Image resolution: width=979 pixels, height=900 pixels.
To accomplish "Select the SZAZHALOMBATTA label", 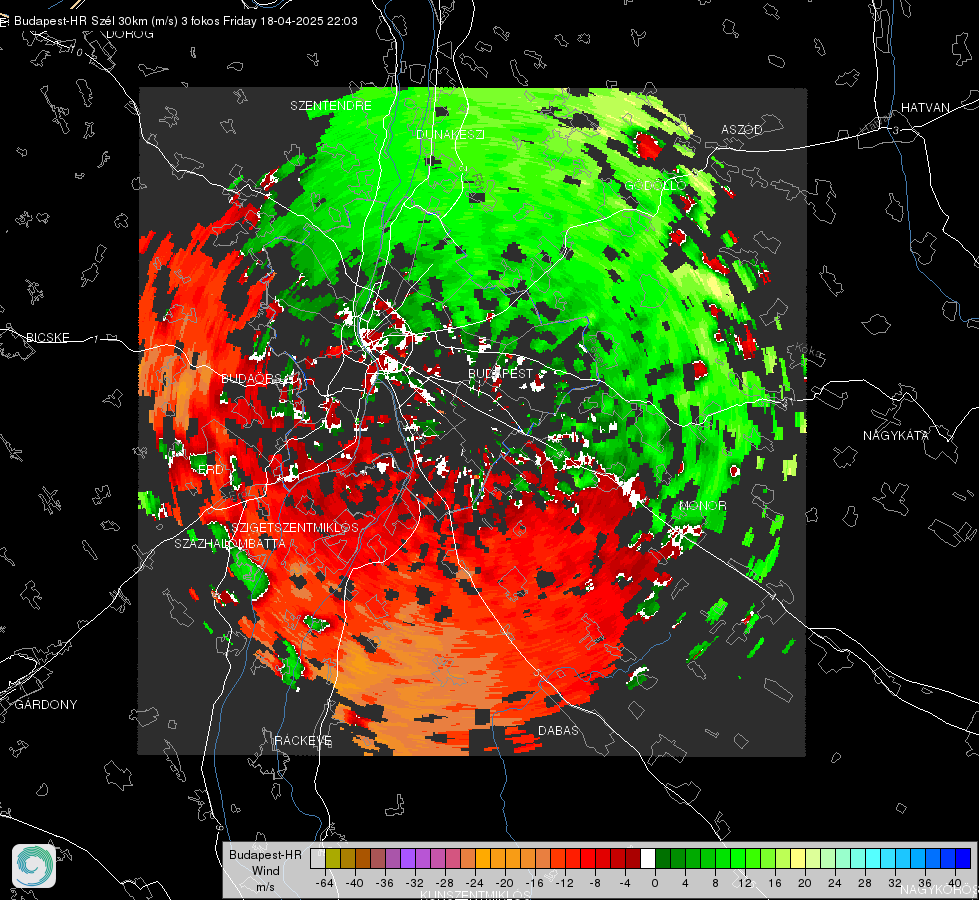I will point(230,543).
